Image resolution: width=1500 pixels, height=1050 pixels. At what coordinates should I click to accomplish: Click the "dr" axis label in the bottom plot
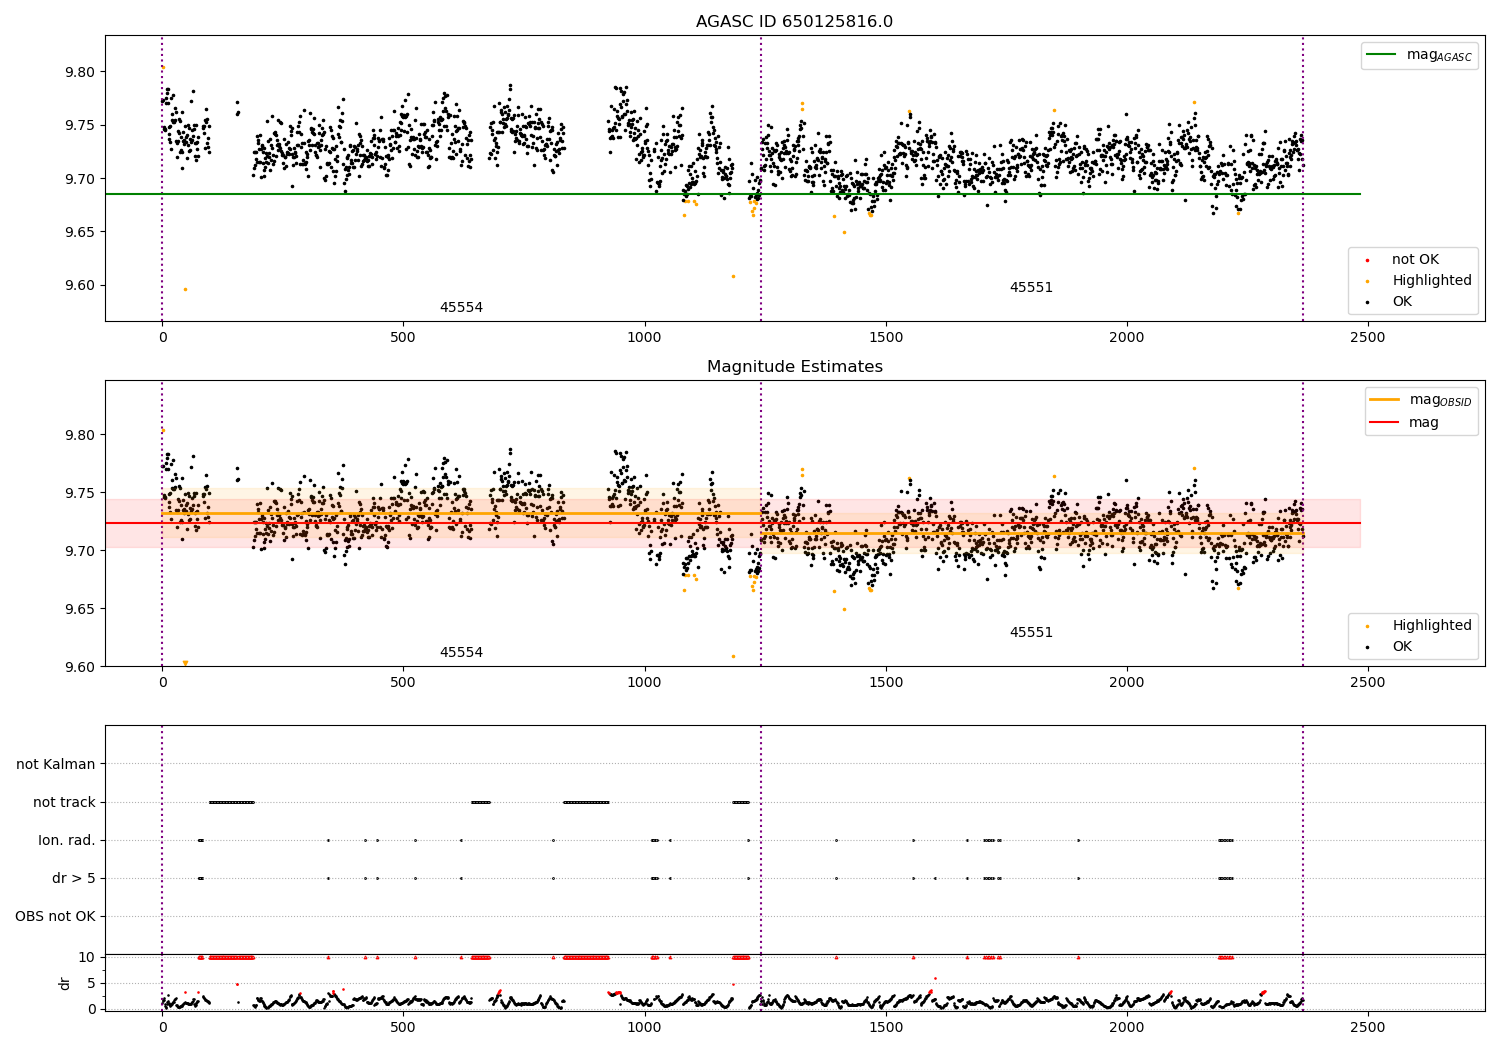coord(65,984)
